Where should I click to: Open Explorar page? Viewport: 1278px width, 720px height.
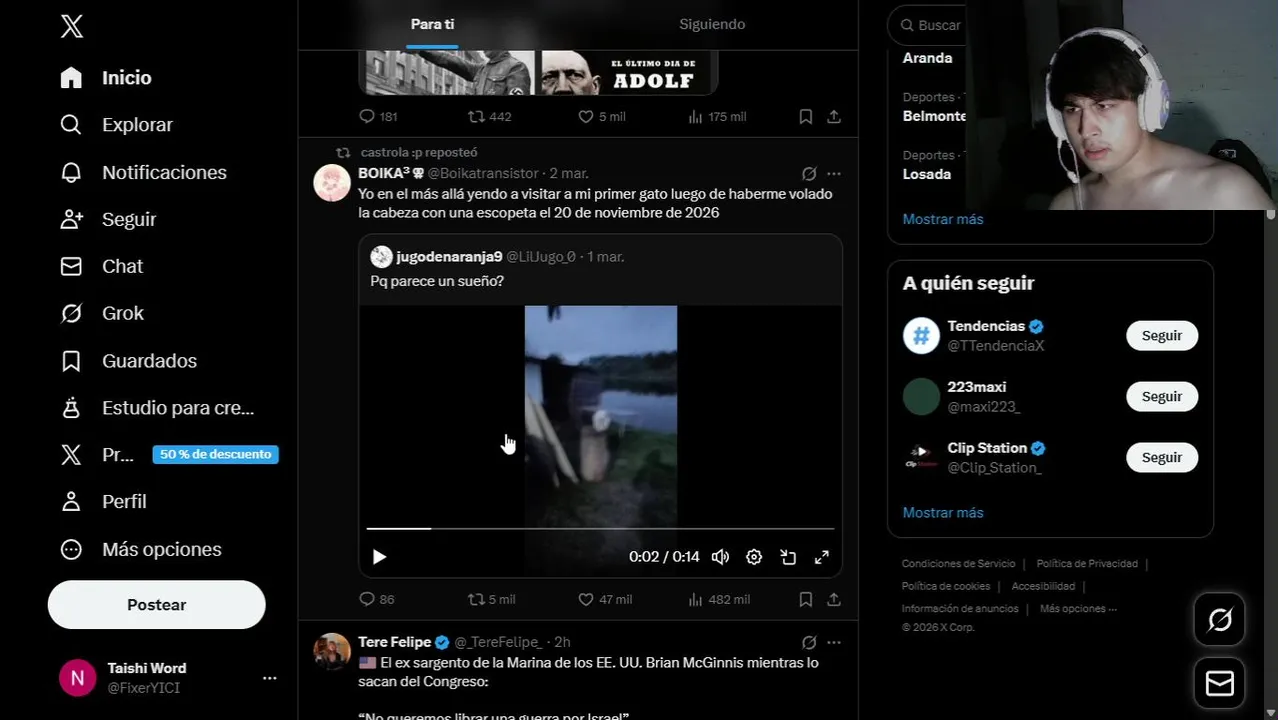[116, 125]
